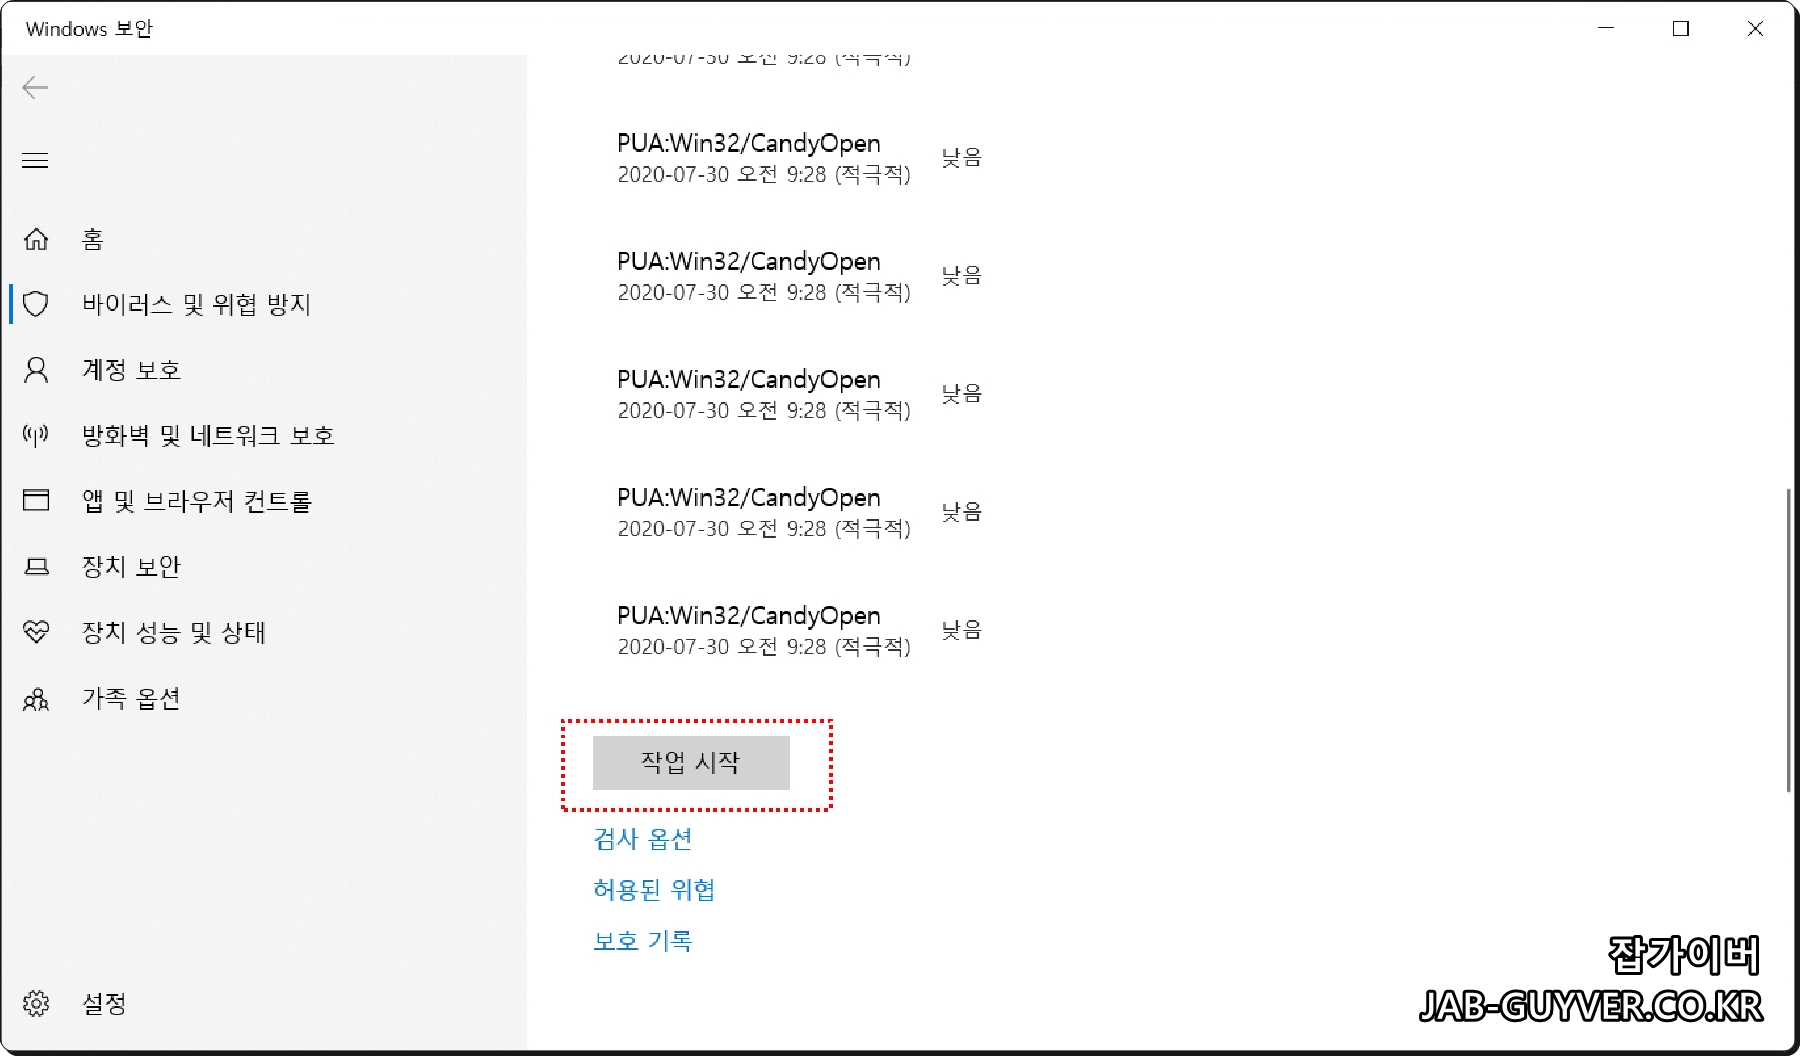The width and height of the screenshot is (1800, 1056).
Task: Maximize the Windows 보안 window
Action: pyautogui.click(x=1681, y=28)
